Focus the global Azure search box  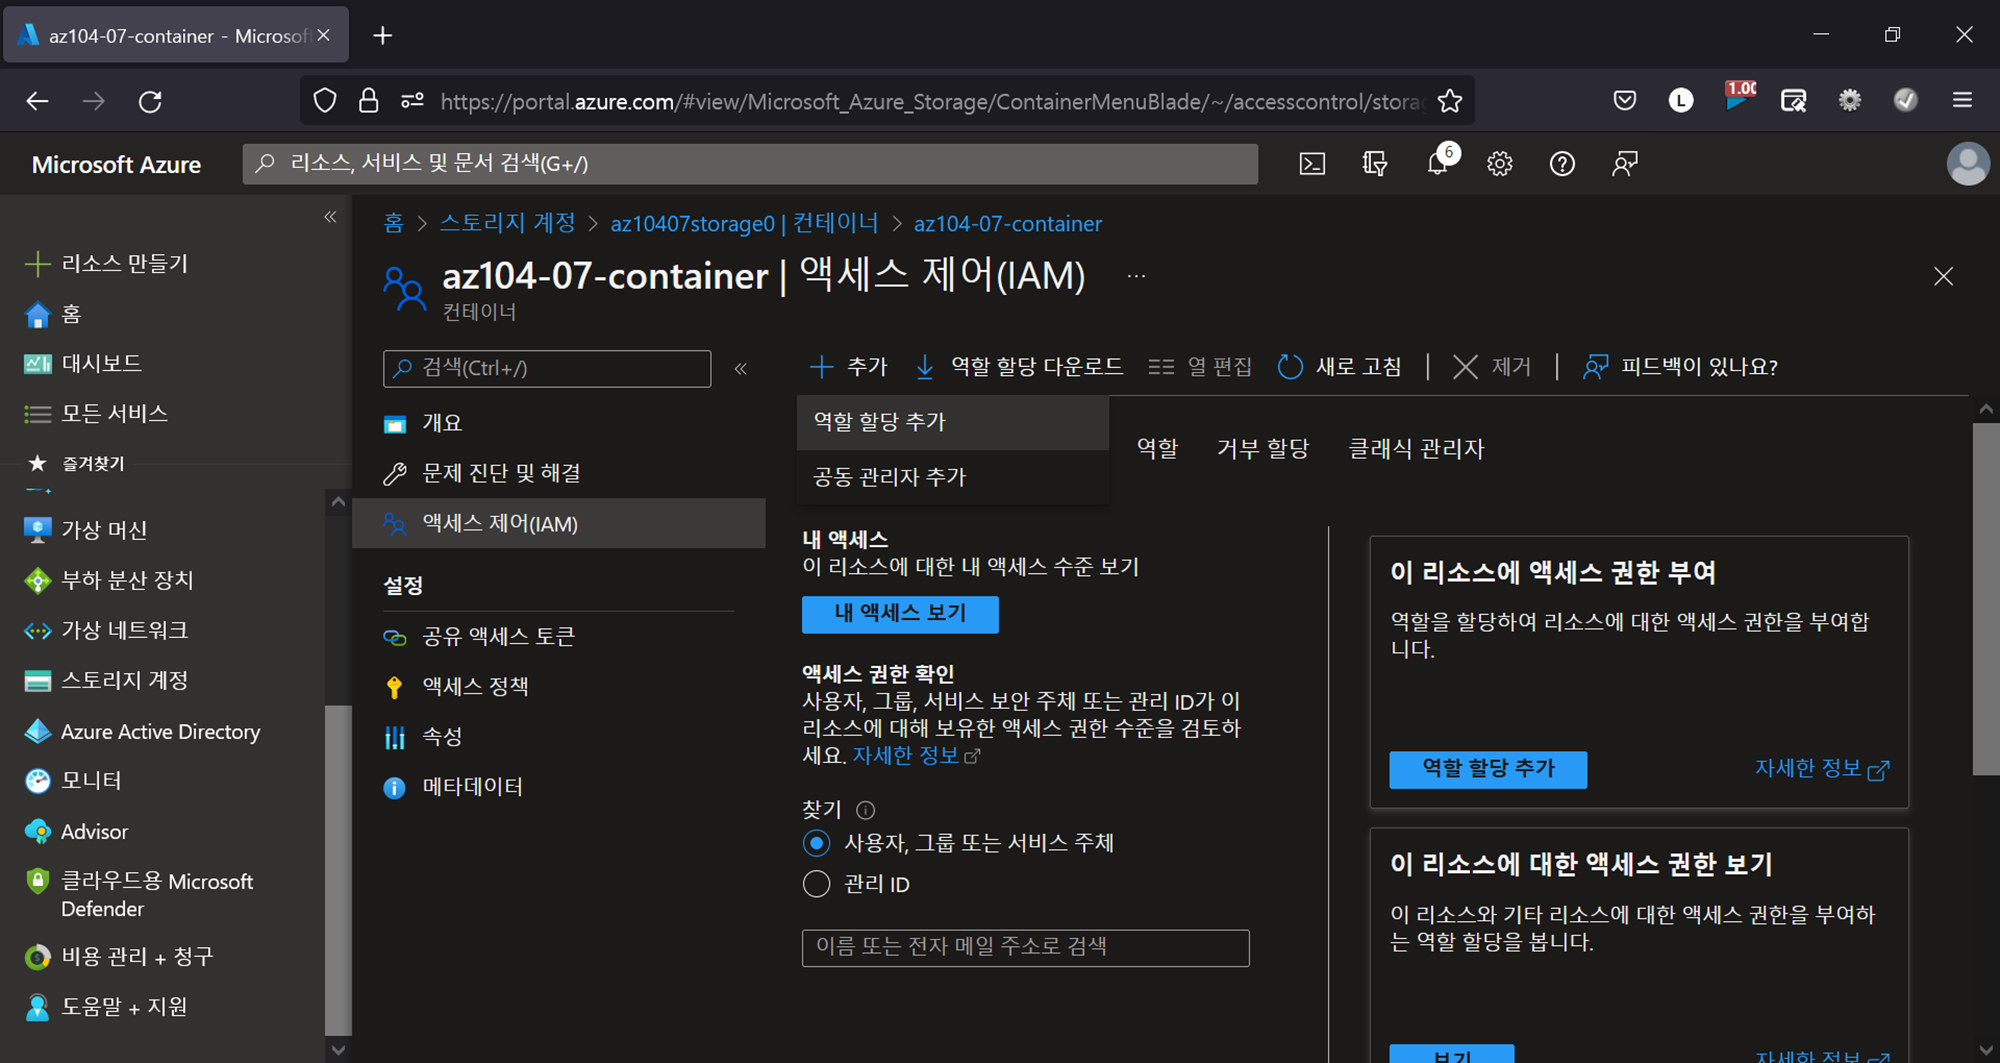click(x=750, y=164)
